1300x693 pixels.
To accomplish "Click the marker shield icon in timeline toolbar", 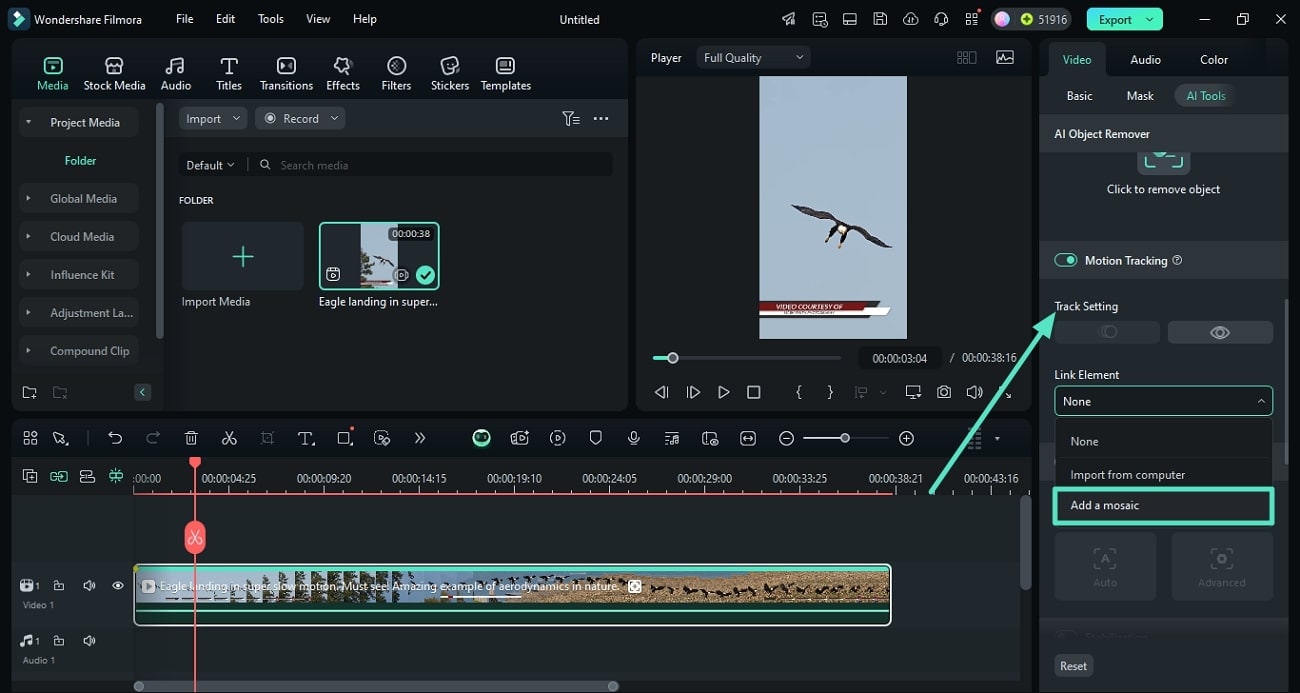I will pos(596,438).
